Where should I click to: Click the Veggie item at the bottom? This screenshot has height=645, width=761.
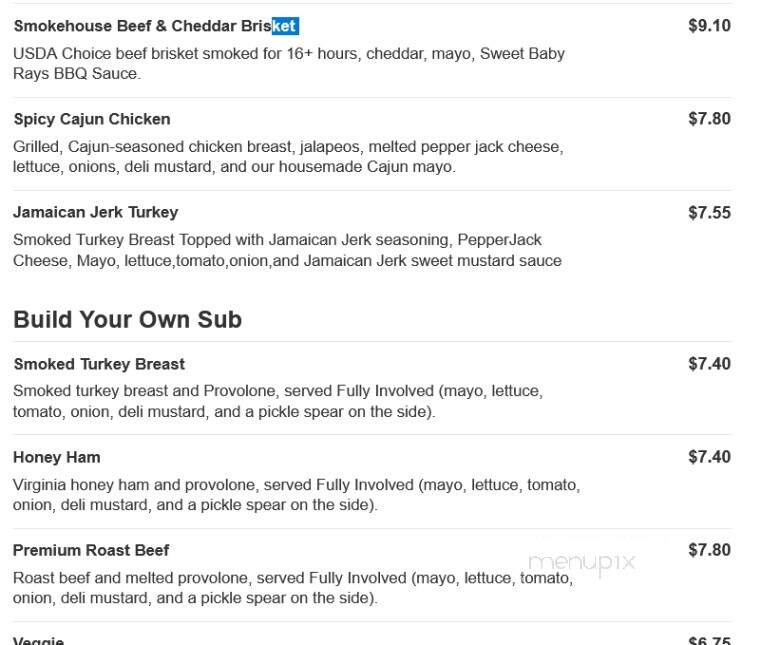[38, 641]
